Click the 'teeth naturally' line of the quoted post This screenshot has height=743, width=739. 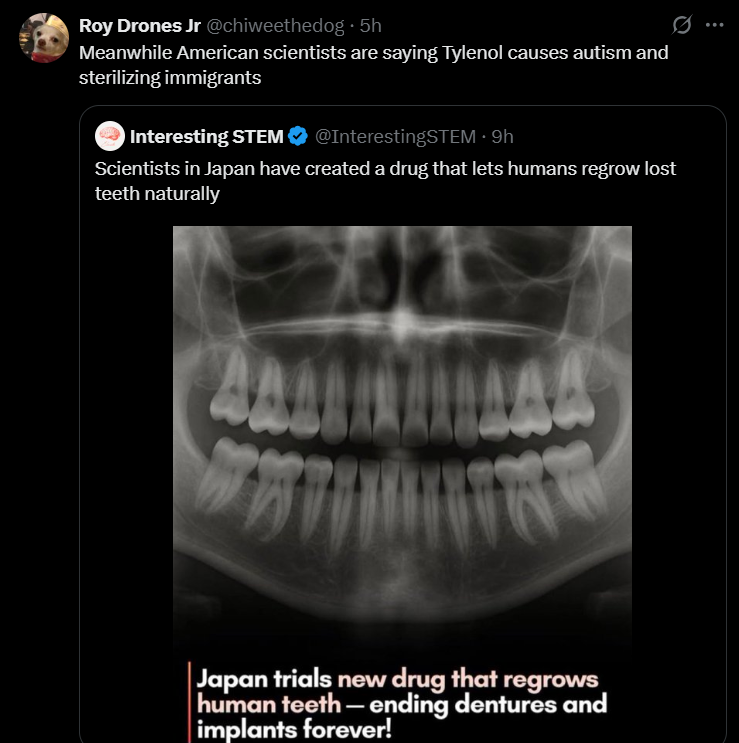[157, 194]
